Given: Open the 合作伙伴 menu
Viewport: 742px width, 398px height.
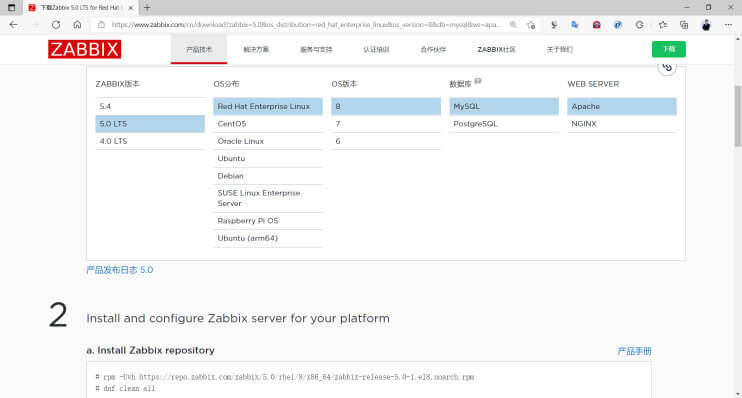Looking at the screenshot, I should [433, 49].
